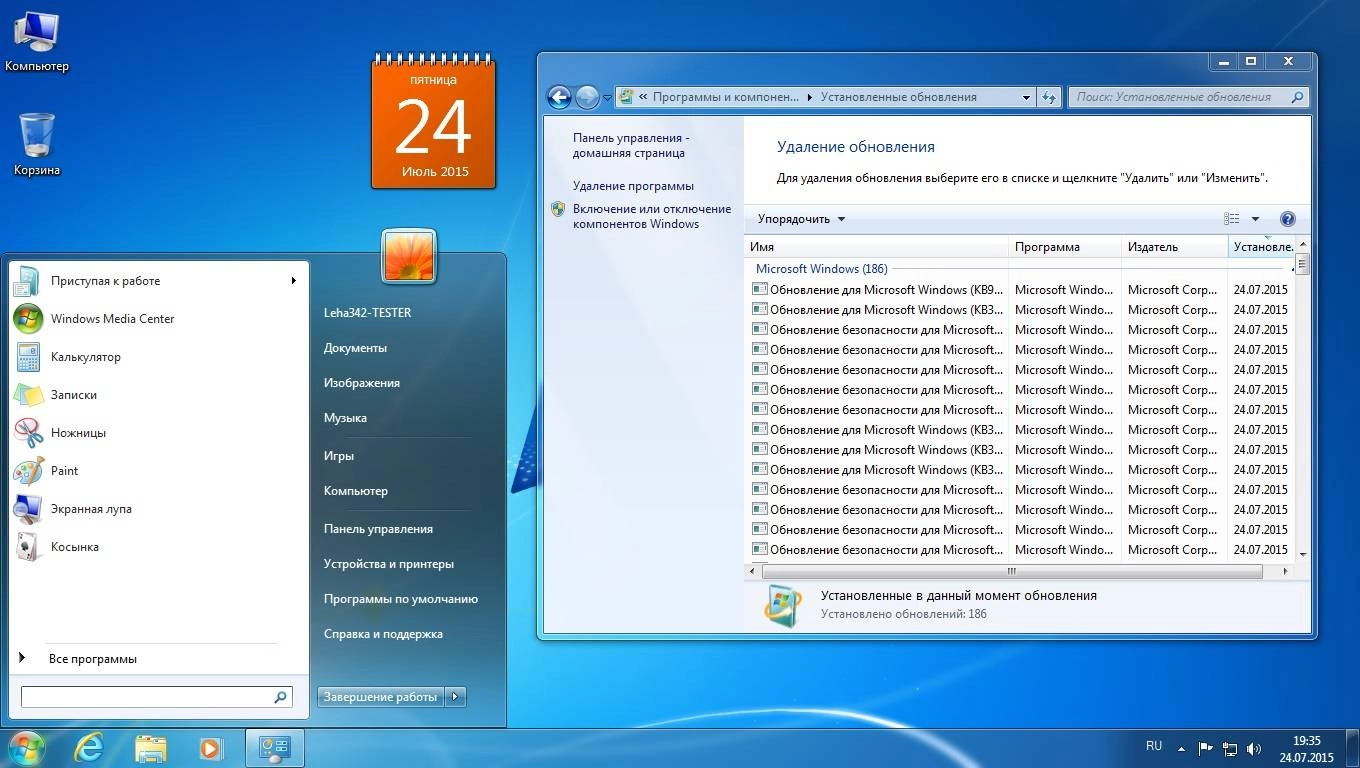The height and width of the screenshot is (768, 1360).
Task: Open recent pages dropdown next to forward arrow
Action: point(607,98)
